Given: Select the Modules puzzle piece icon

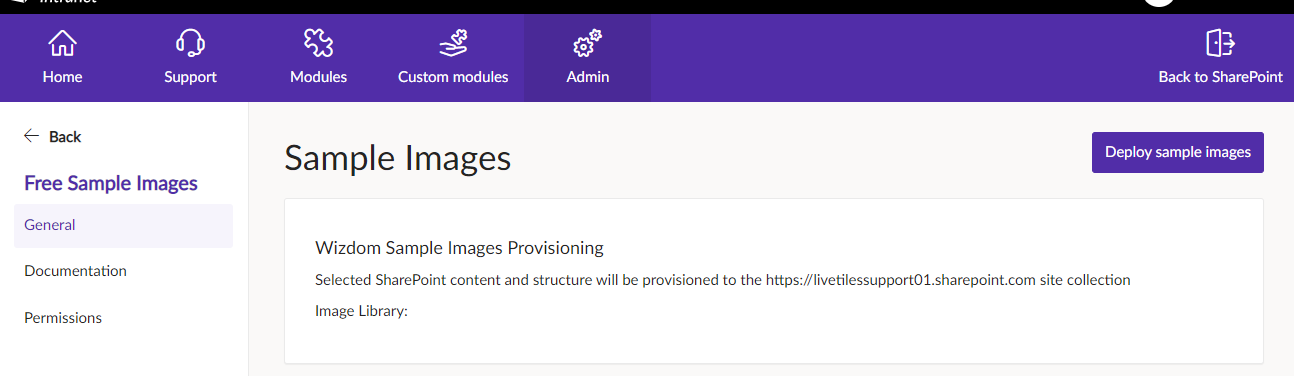Looking at the screenshot, I should pos(318,43).
